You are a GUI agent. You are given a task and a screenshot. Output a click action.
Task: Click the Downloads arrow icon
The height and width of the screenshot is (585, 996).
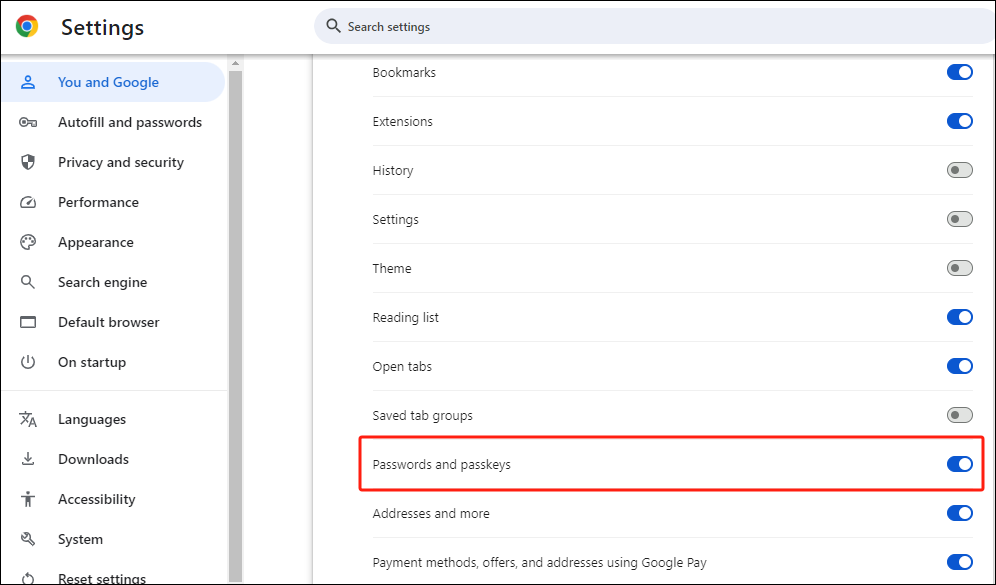[x=28, y=459]
